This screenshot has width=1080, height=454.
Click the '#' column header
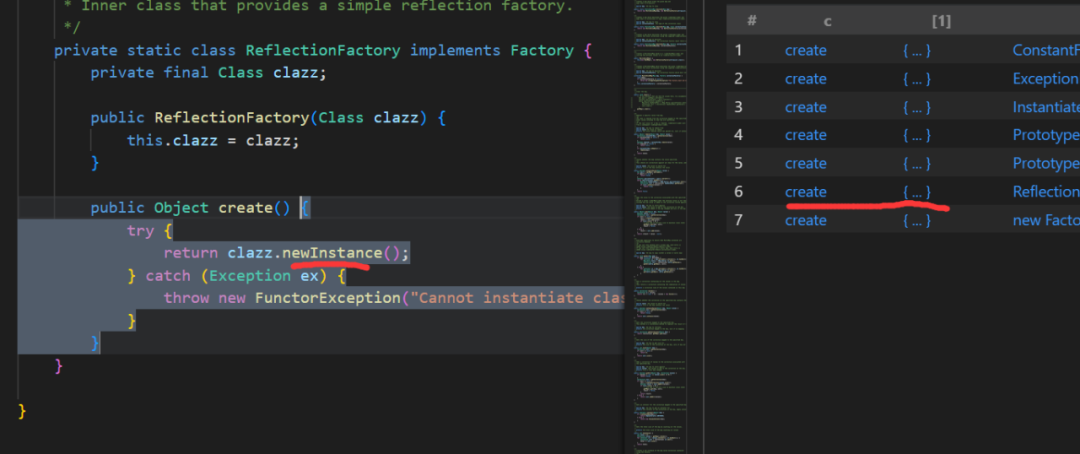[752, 21]
